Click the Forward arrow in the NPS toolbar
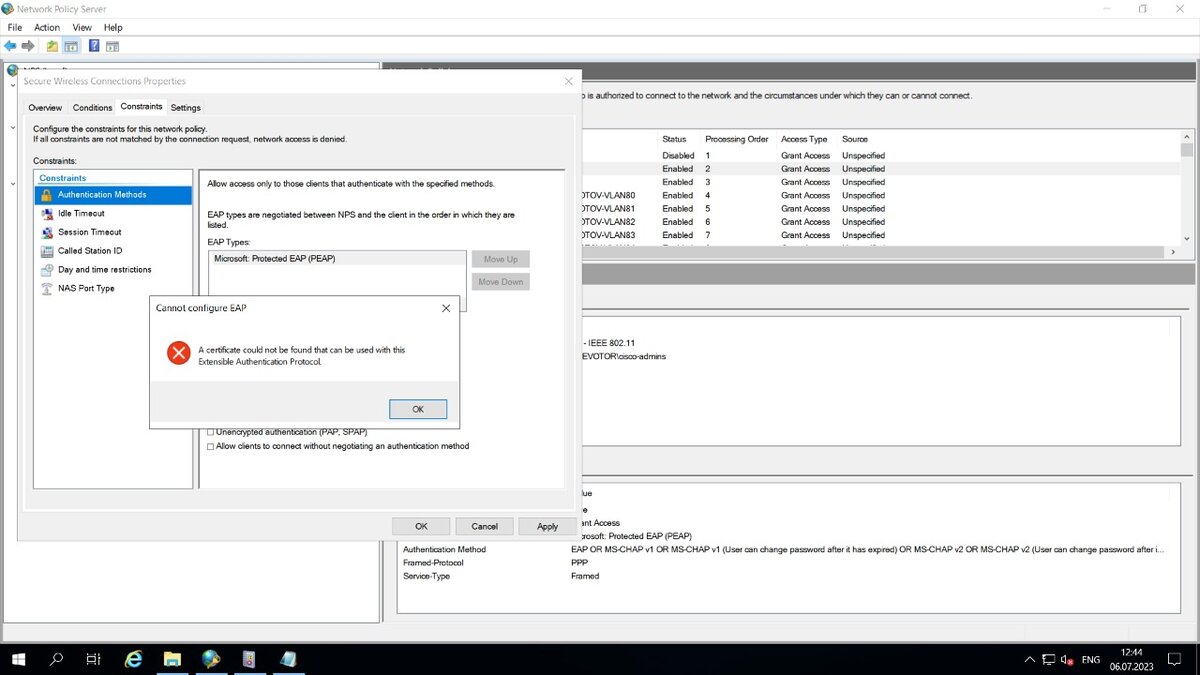 tap(28, 46)
